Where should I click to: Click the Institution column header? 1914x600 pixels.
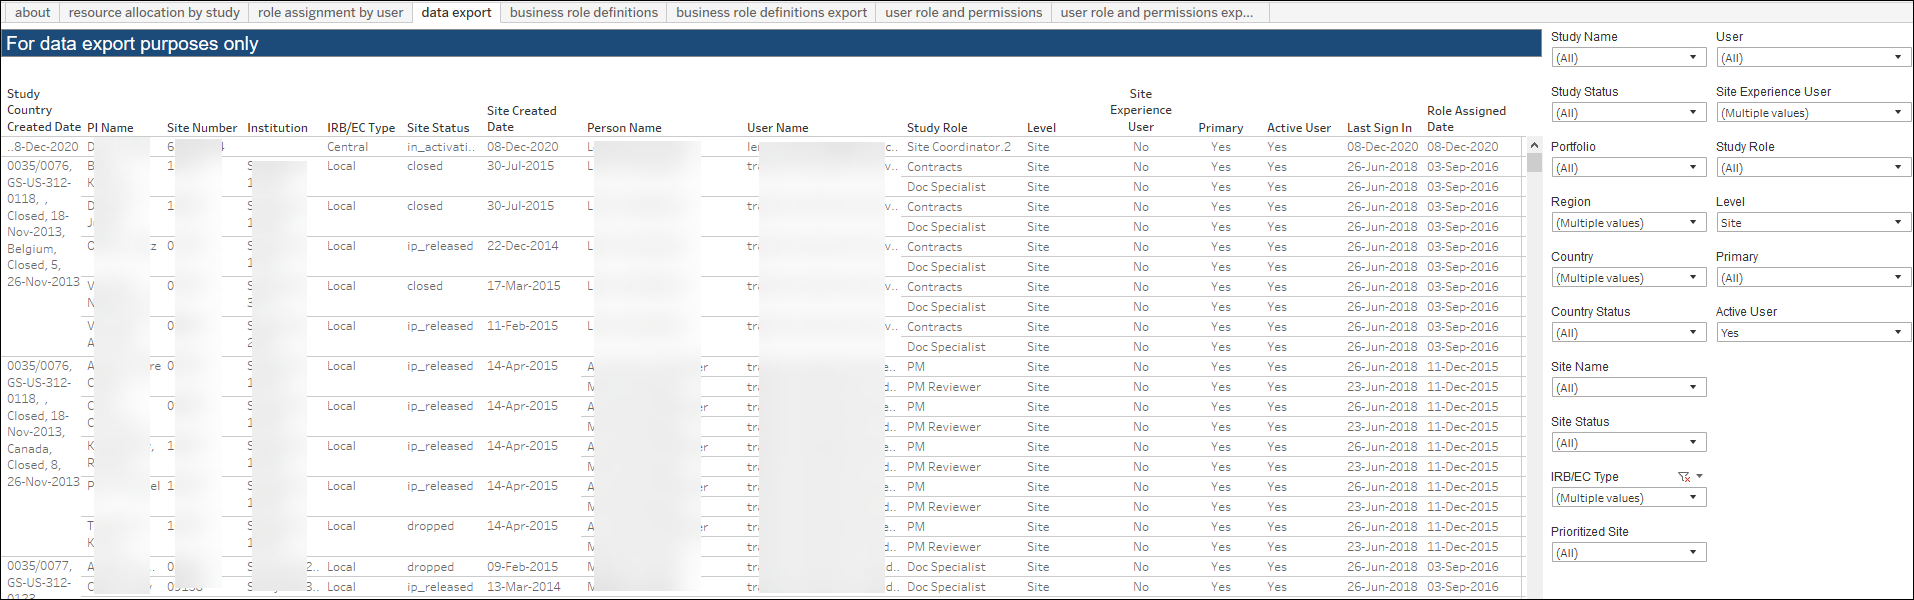(x=277, y=128)
